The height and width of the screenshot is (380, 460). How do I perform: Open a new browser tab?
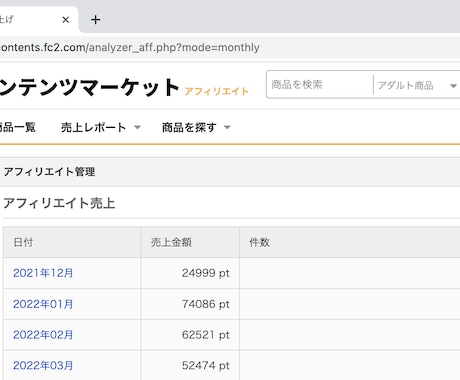[x=96, y=20]
